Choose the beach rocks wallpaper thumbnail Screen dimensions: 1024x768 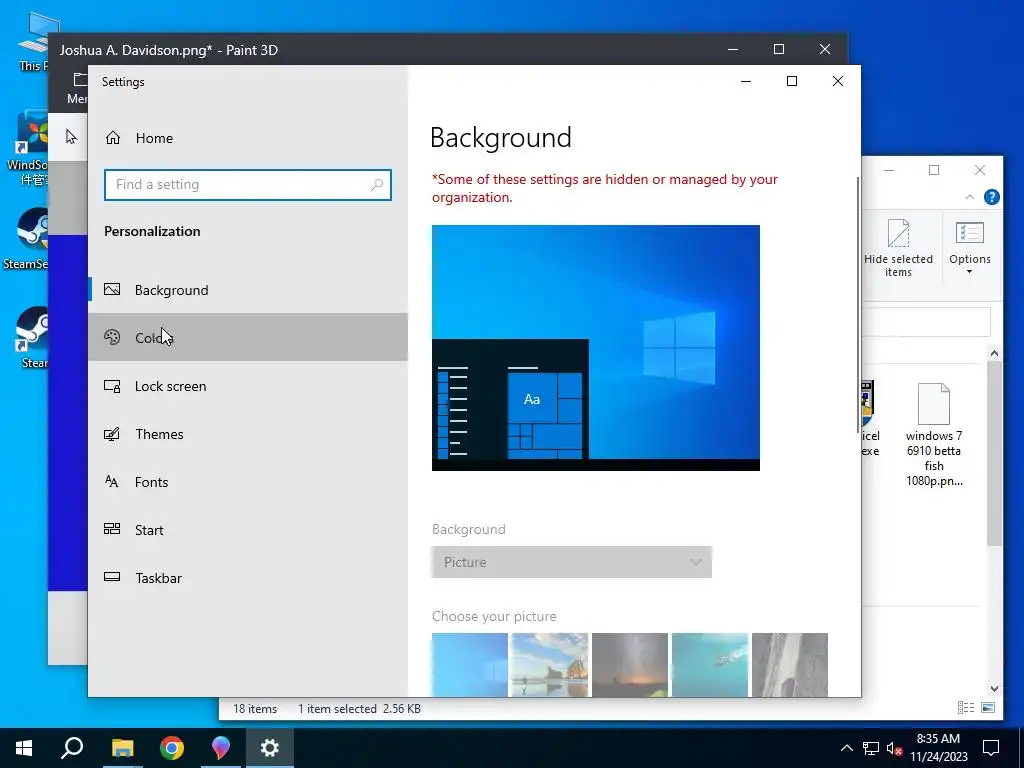(x=549, y=664)
